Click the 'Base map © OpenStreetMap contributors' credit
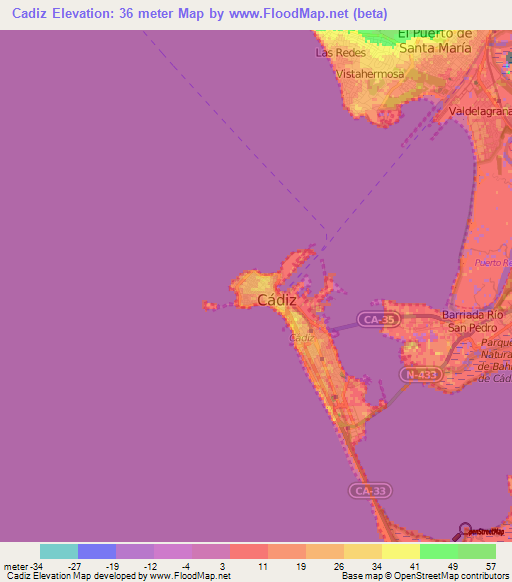Image resolution: width=512 pixels, height=582 pixels. pos(425,576)
